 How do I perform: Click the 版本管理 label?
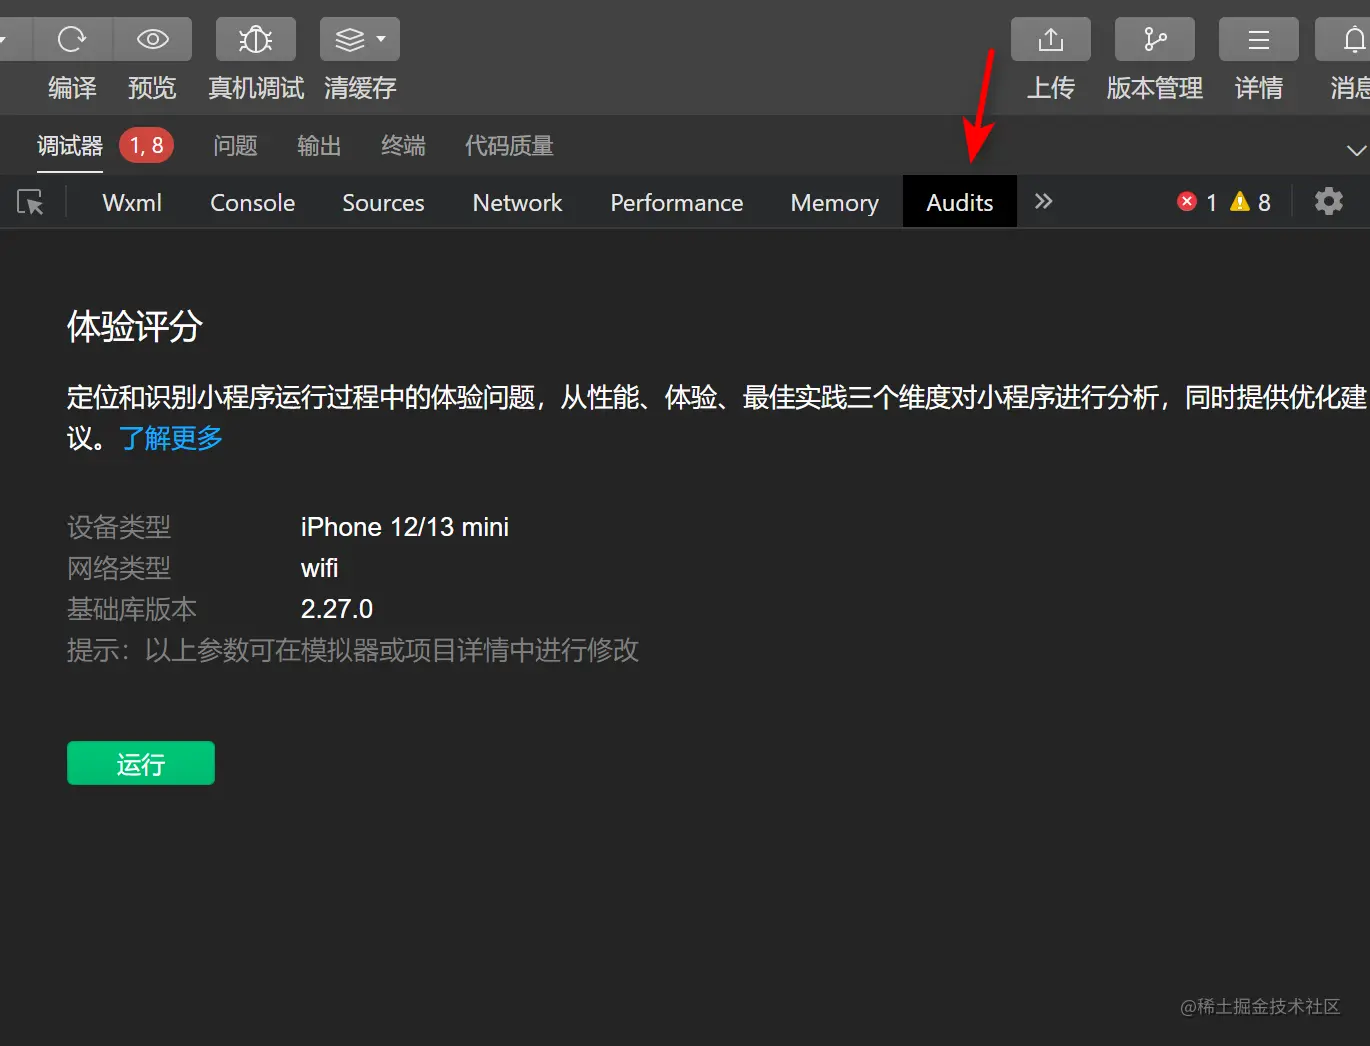[1155, 88]
